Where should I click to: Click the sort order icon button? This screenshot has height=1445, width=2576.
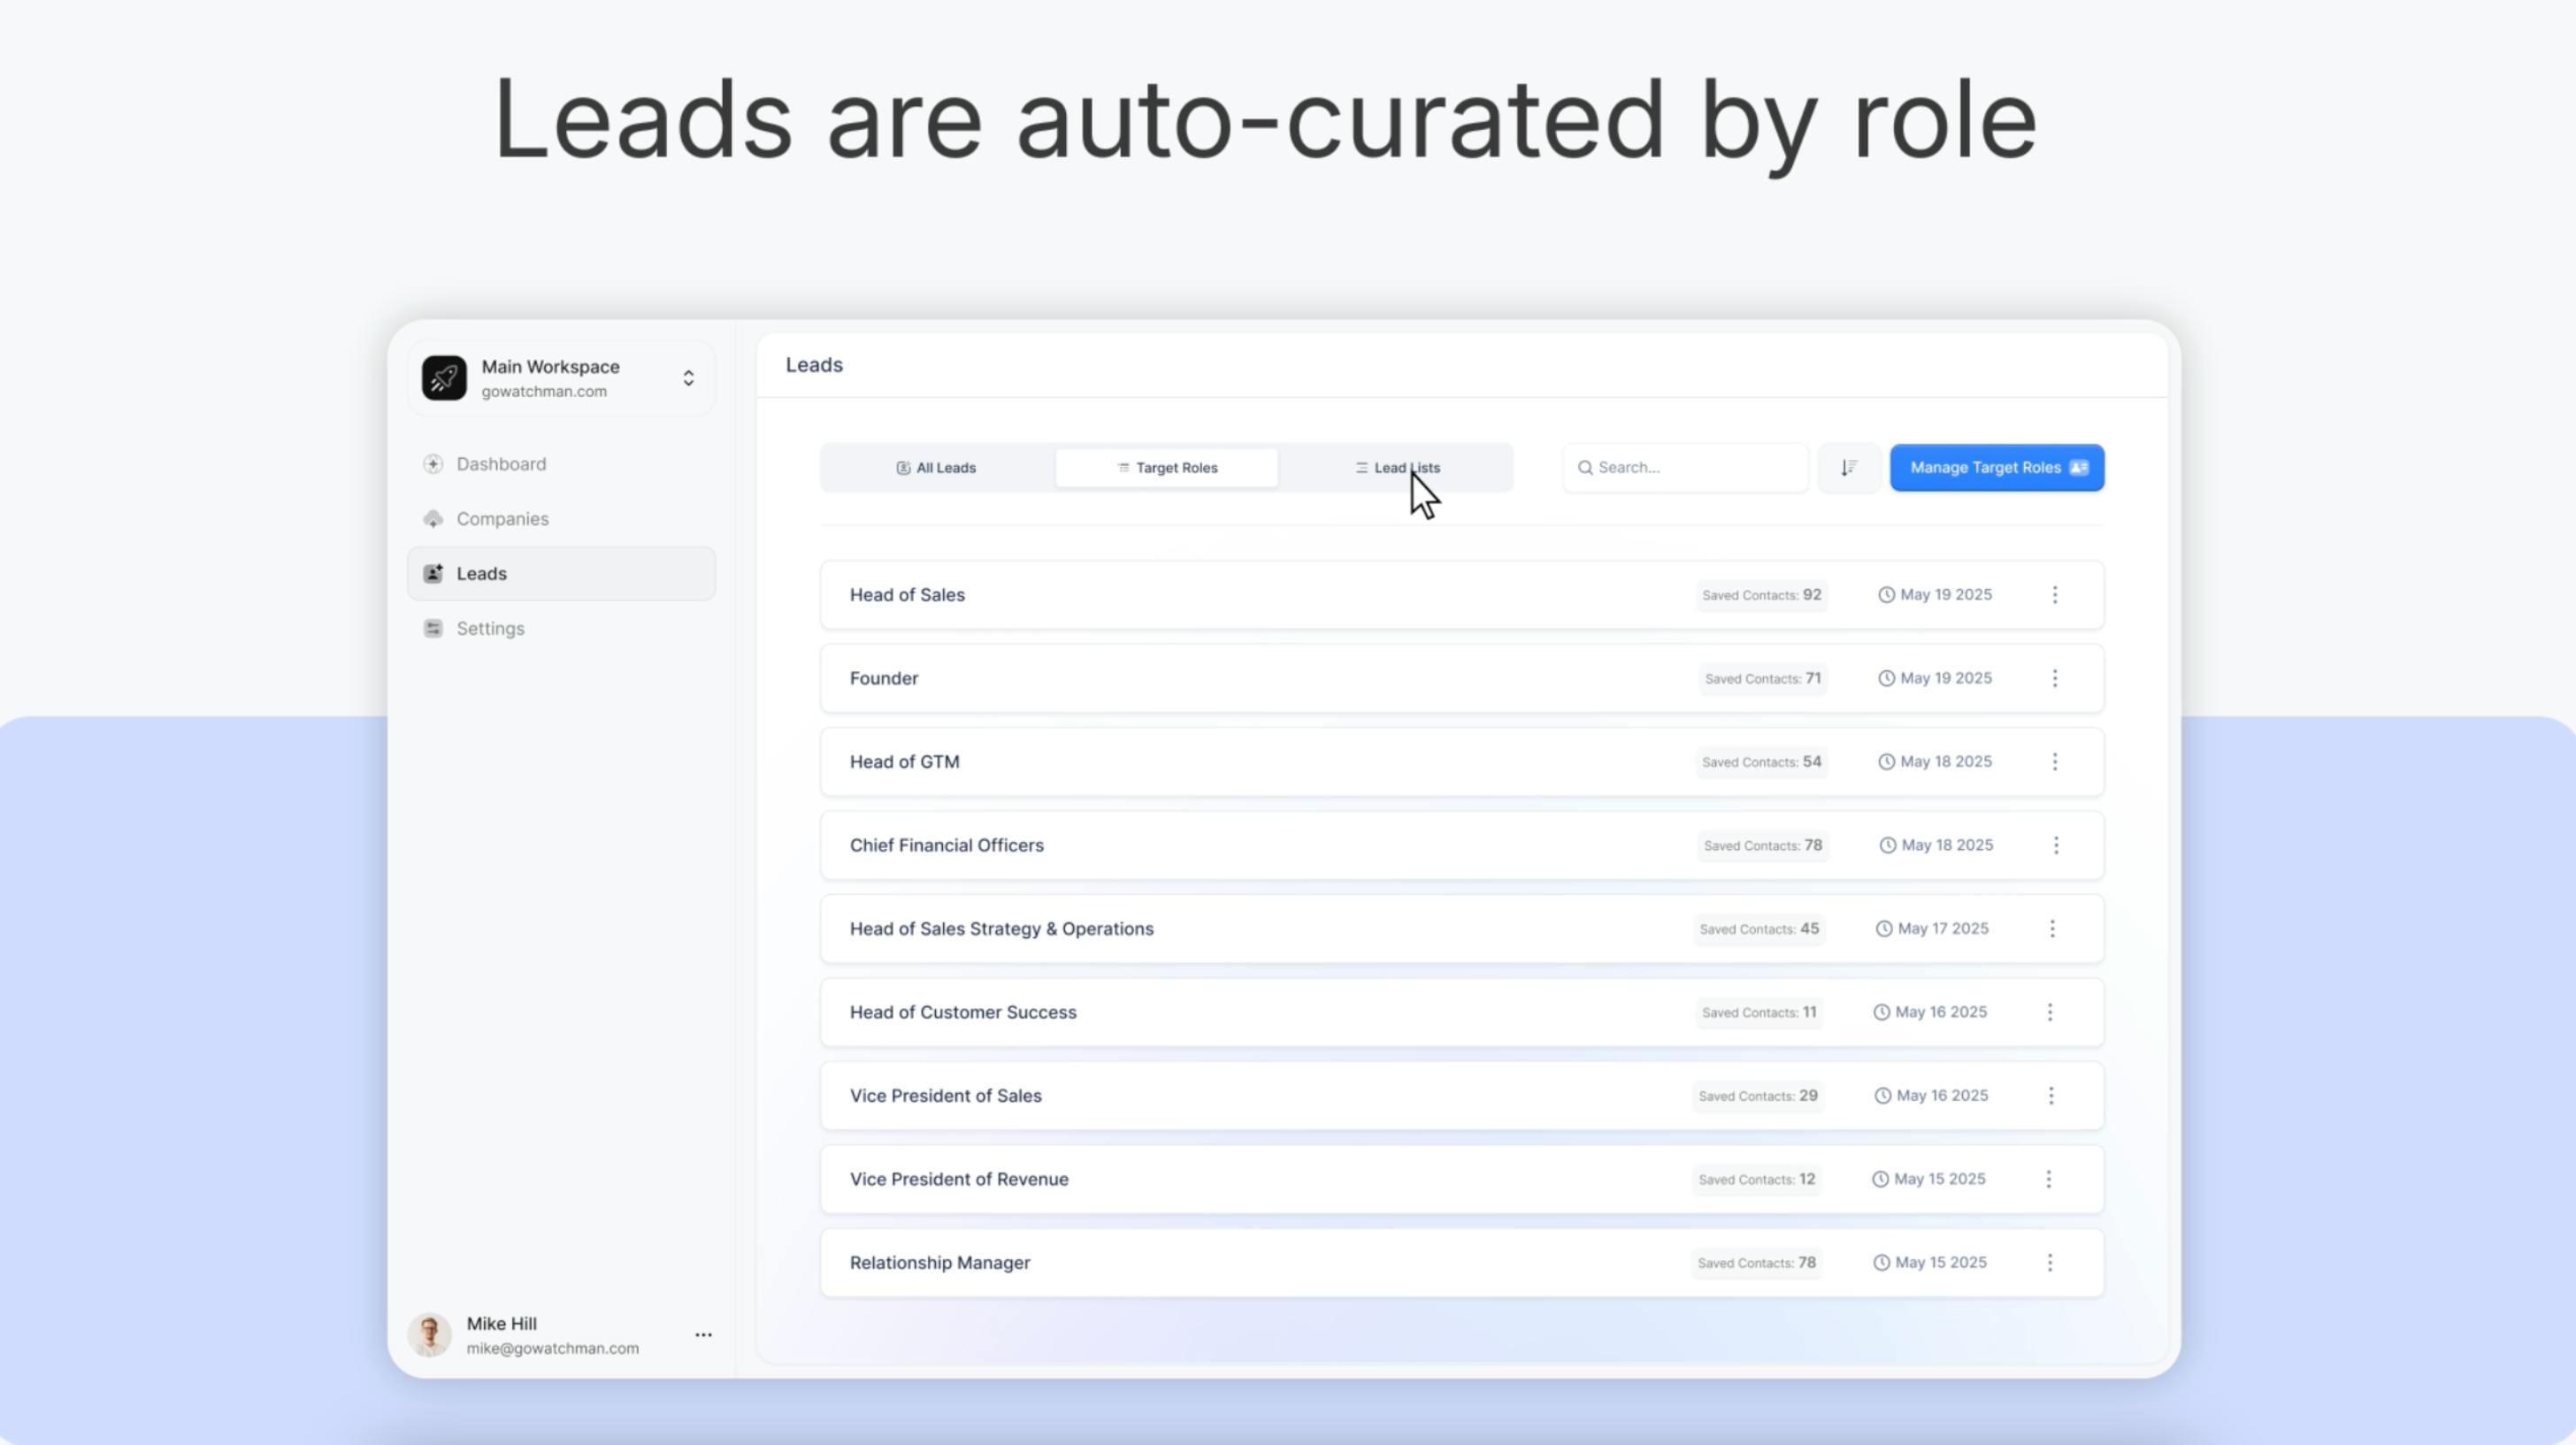pos(1849,468)
